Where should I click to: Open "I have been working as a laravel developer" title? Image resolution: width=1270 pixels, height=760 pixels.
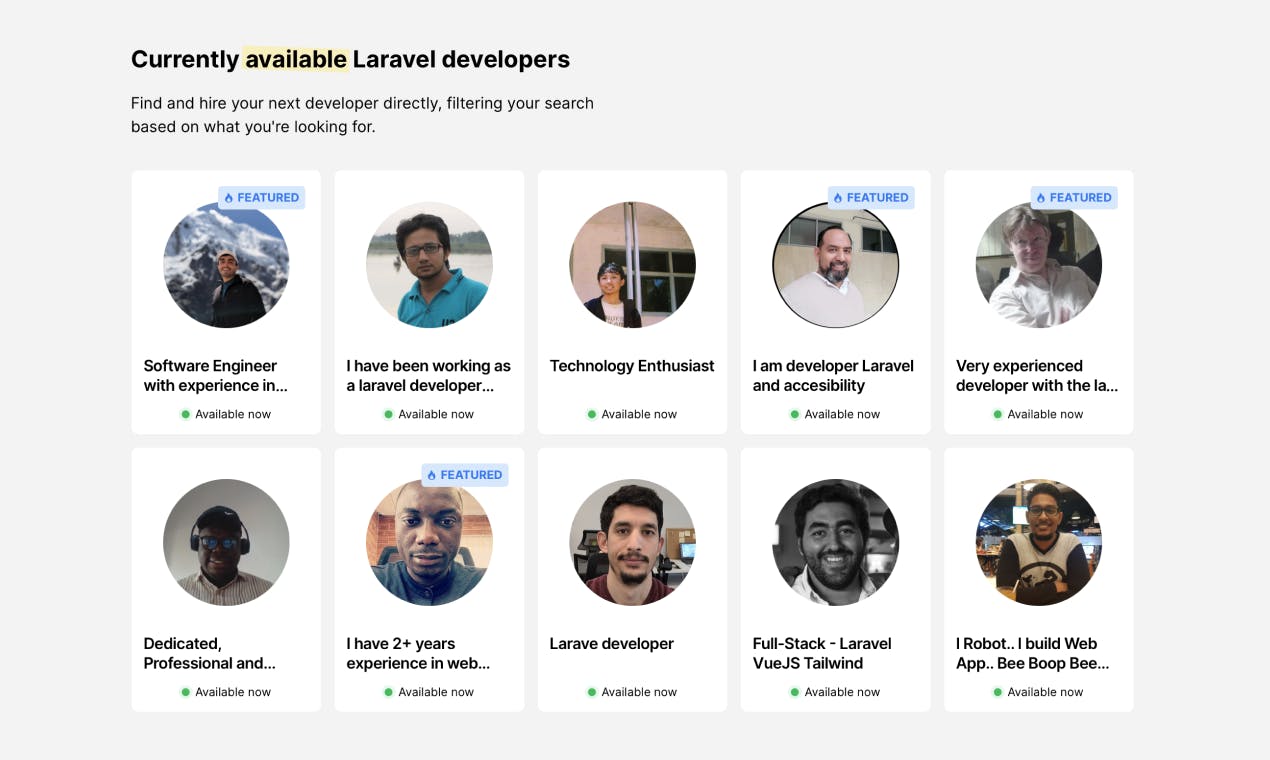(x=429, y=376)
